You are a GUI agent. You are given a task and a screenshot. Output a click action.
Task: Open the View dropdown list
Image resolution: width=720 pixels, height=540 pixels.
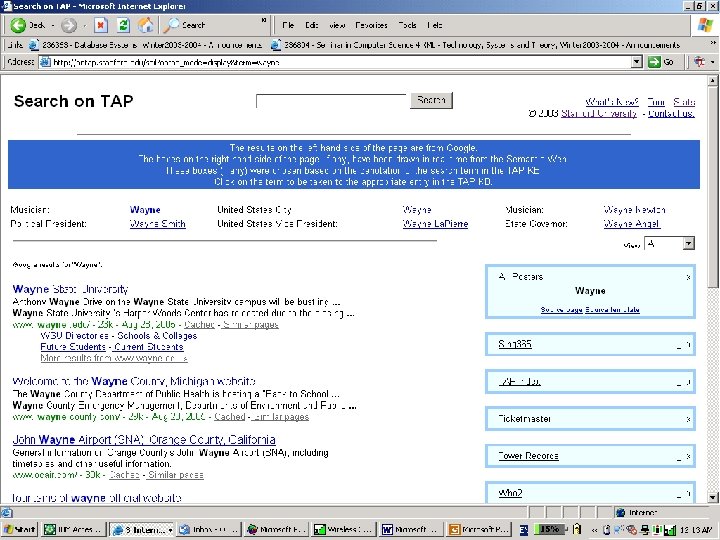click(x=669, y=244)
